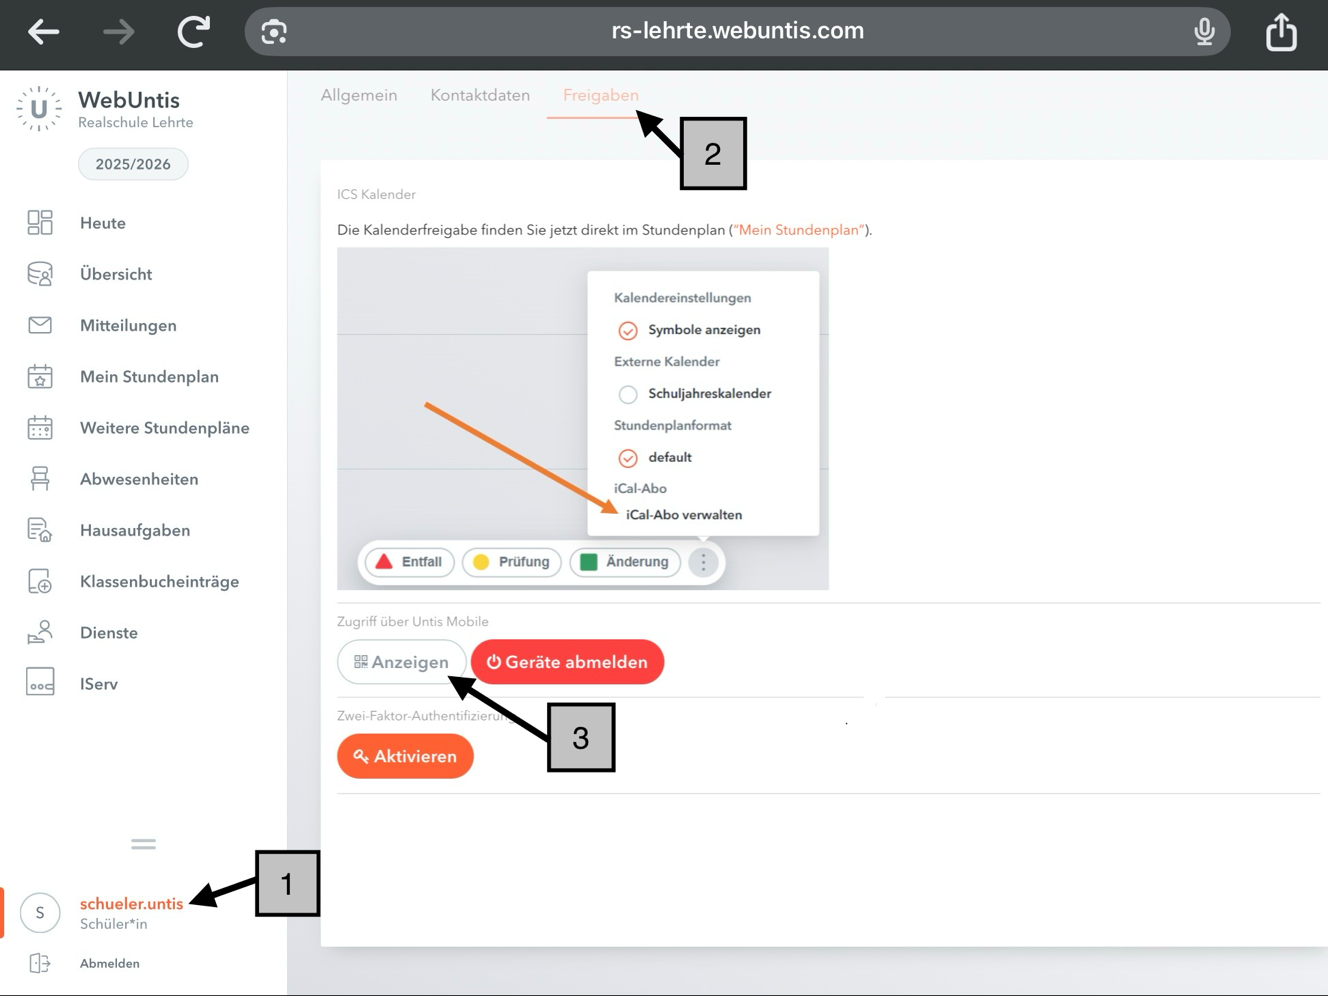Follow the "Mein Stundenplan" orange link
Viewport: 1328px width, 996px height.
(799, 230)
